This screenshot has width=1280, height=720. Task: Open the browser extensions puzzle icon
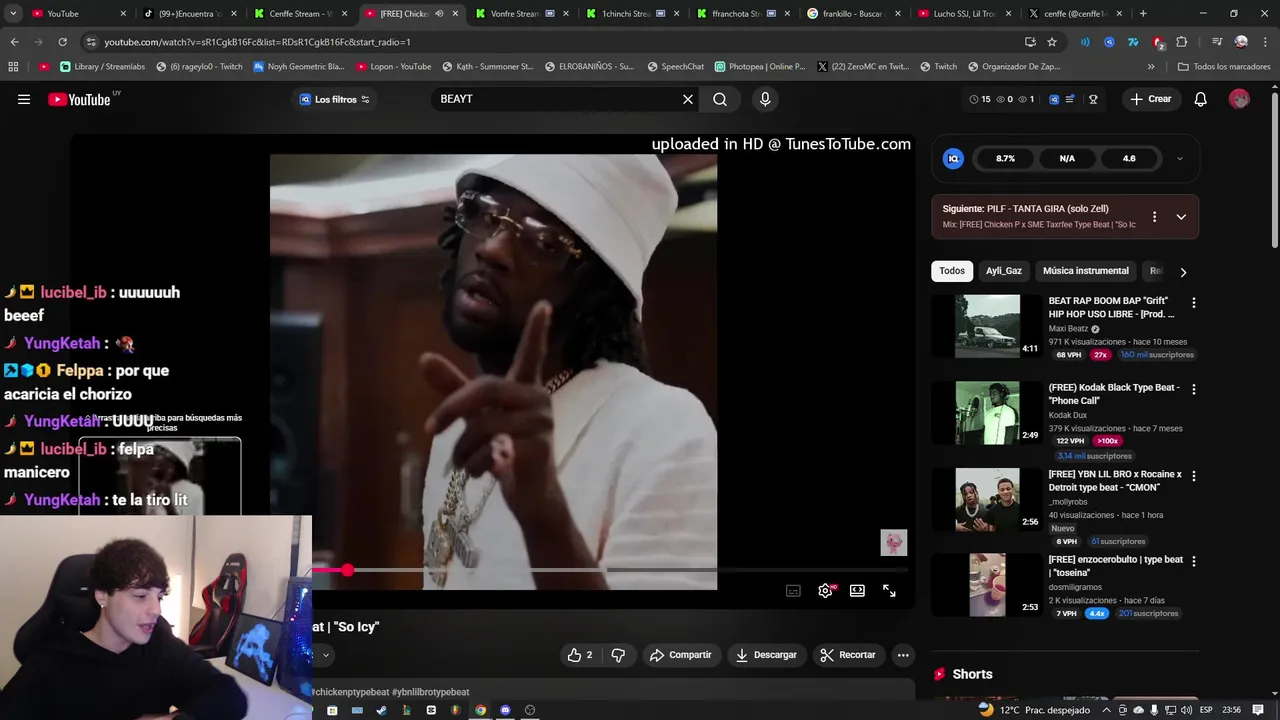pos(1181,42)
